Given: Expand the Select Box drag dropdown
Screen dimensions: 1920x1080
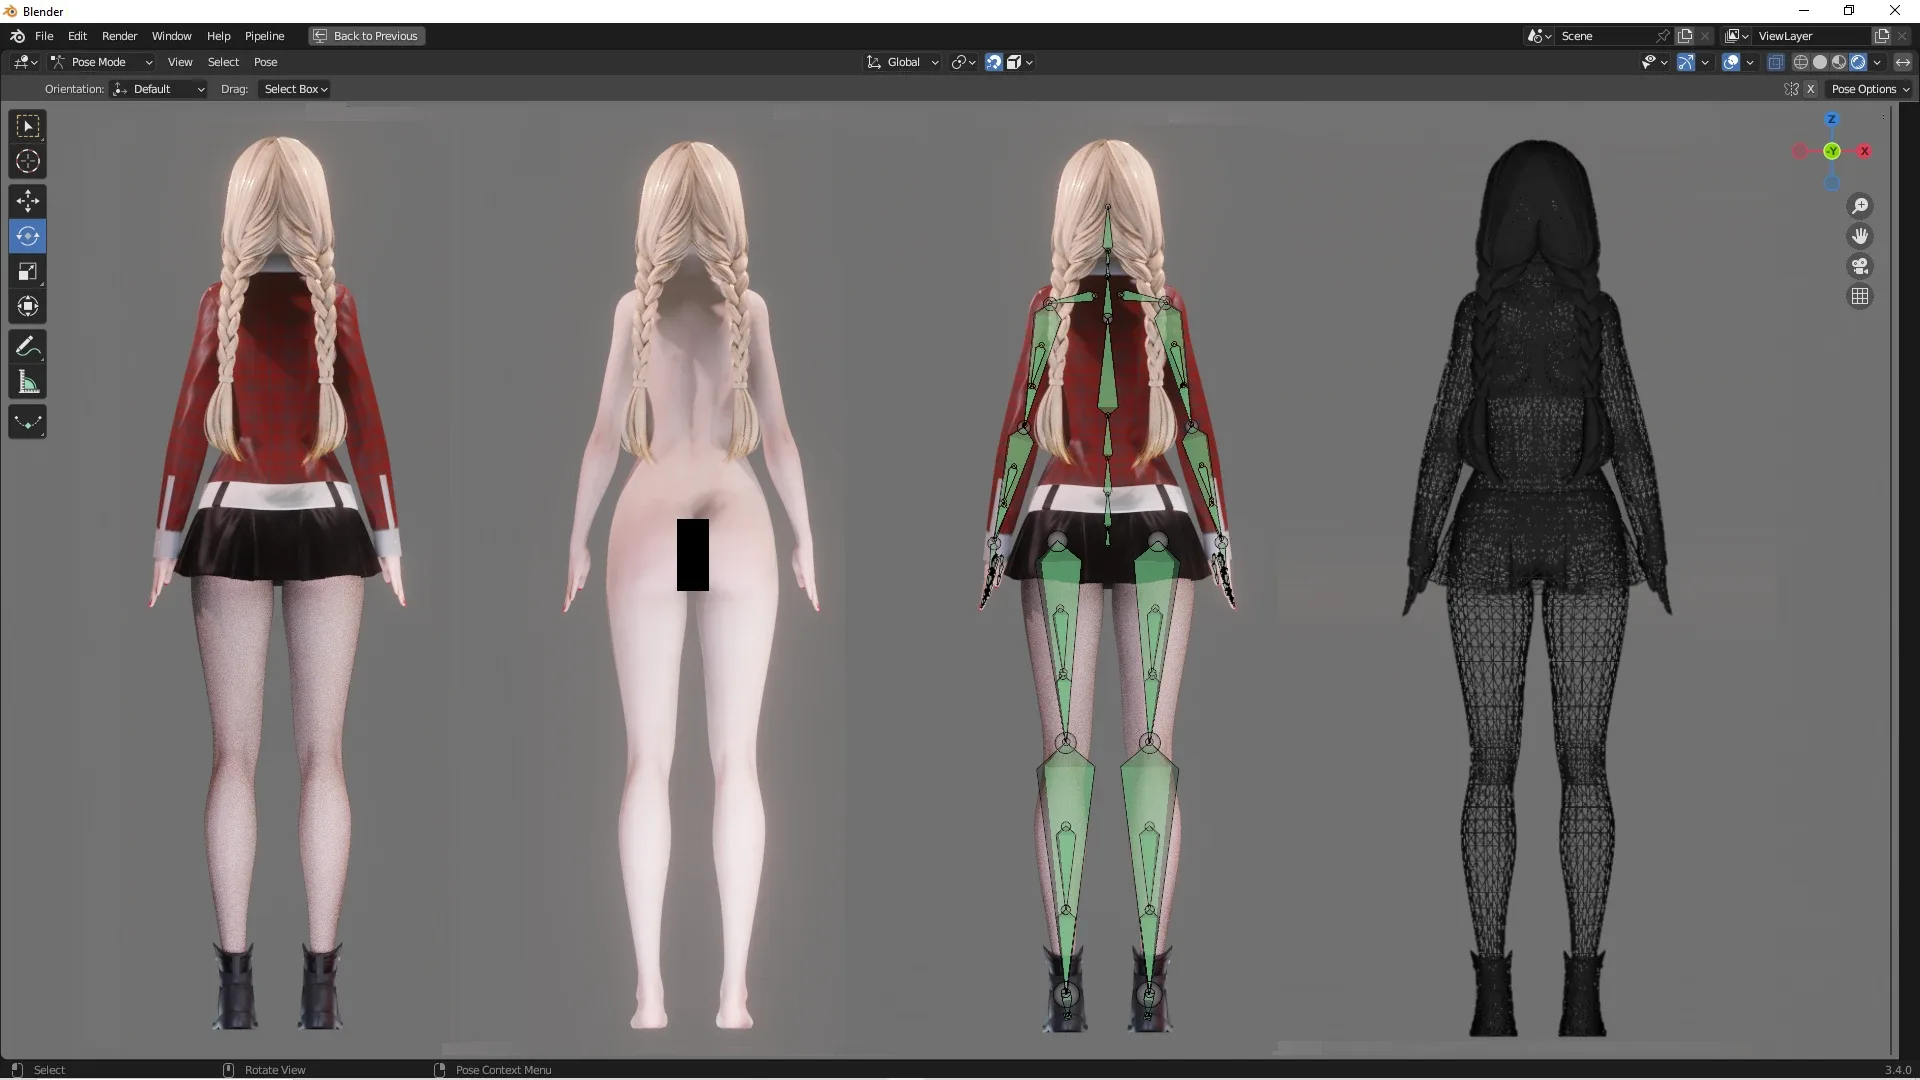Looking at the screenshot, I should pyautogui.click(x=294, y=89).
